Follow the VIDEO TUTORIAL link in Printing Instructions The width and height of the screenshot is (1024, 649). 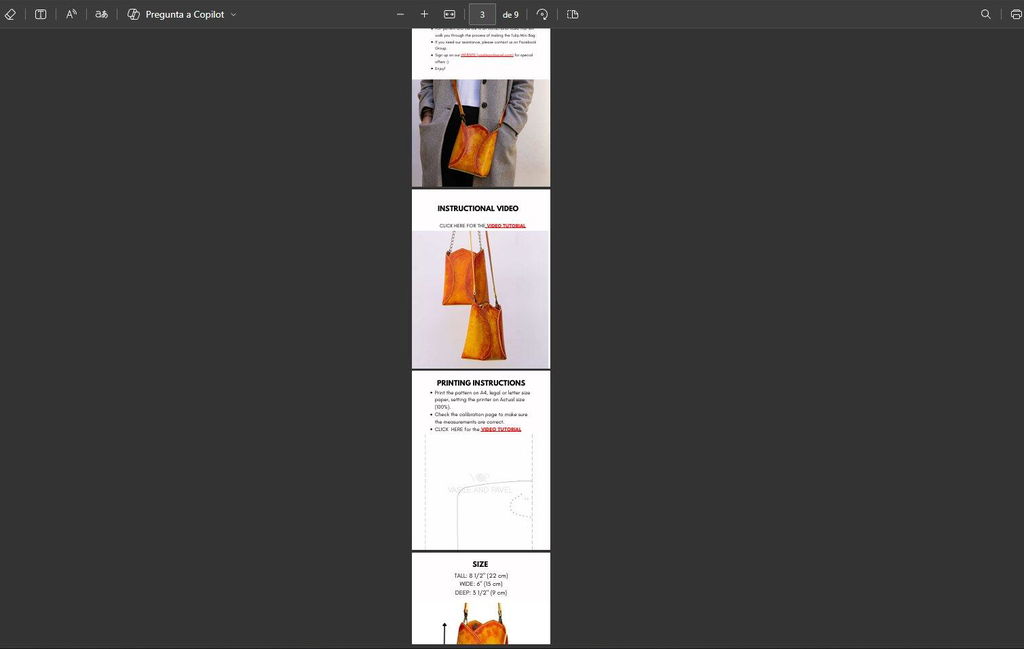click(x=501, y=430)
